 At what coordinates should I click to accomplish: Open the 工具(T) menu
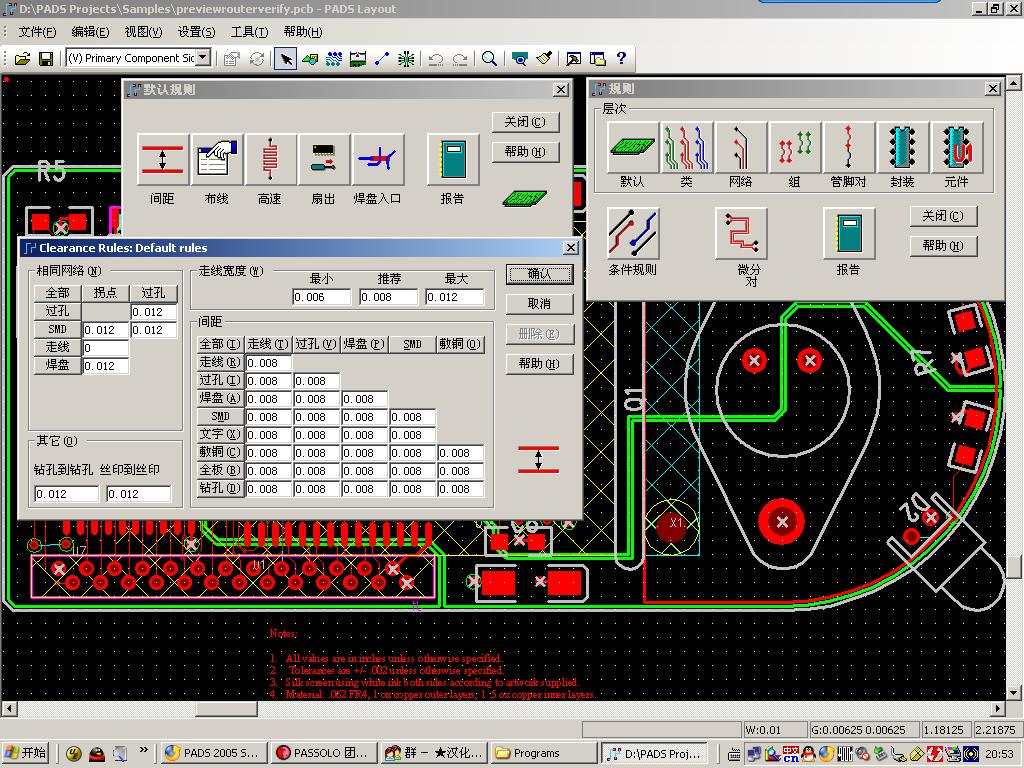(x=248, y=32)
